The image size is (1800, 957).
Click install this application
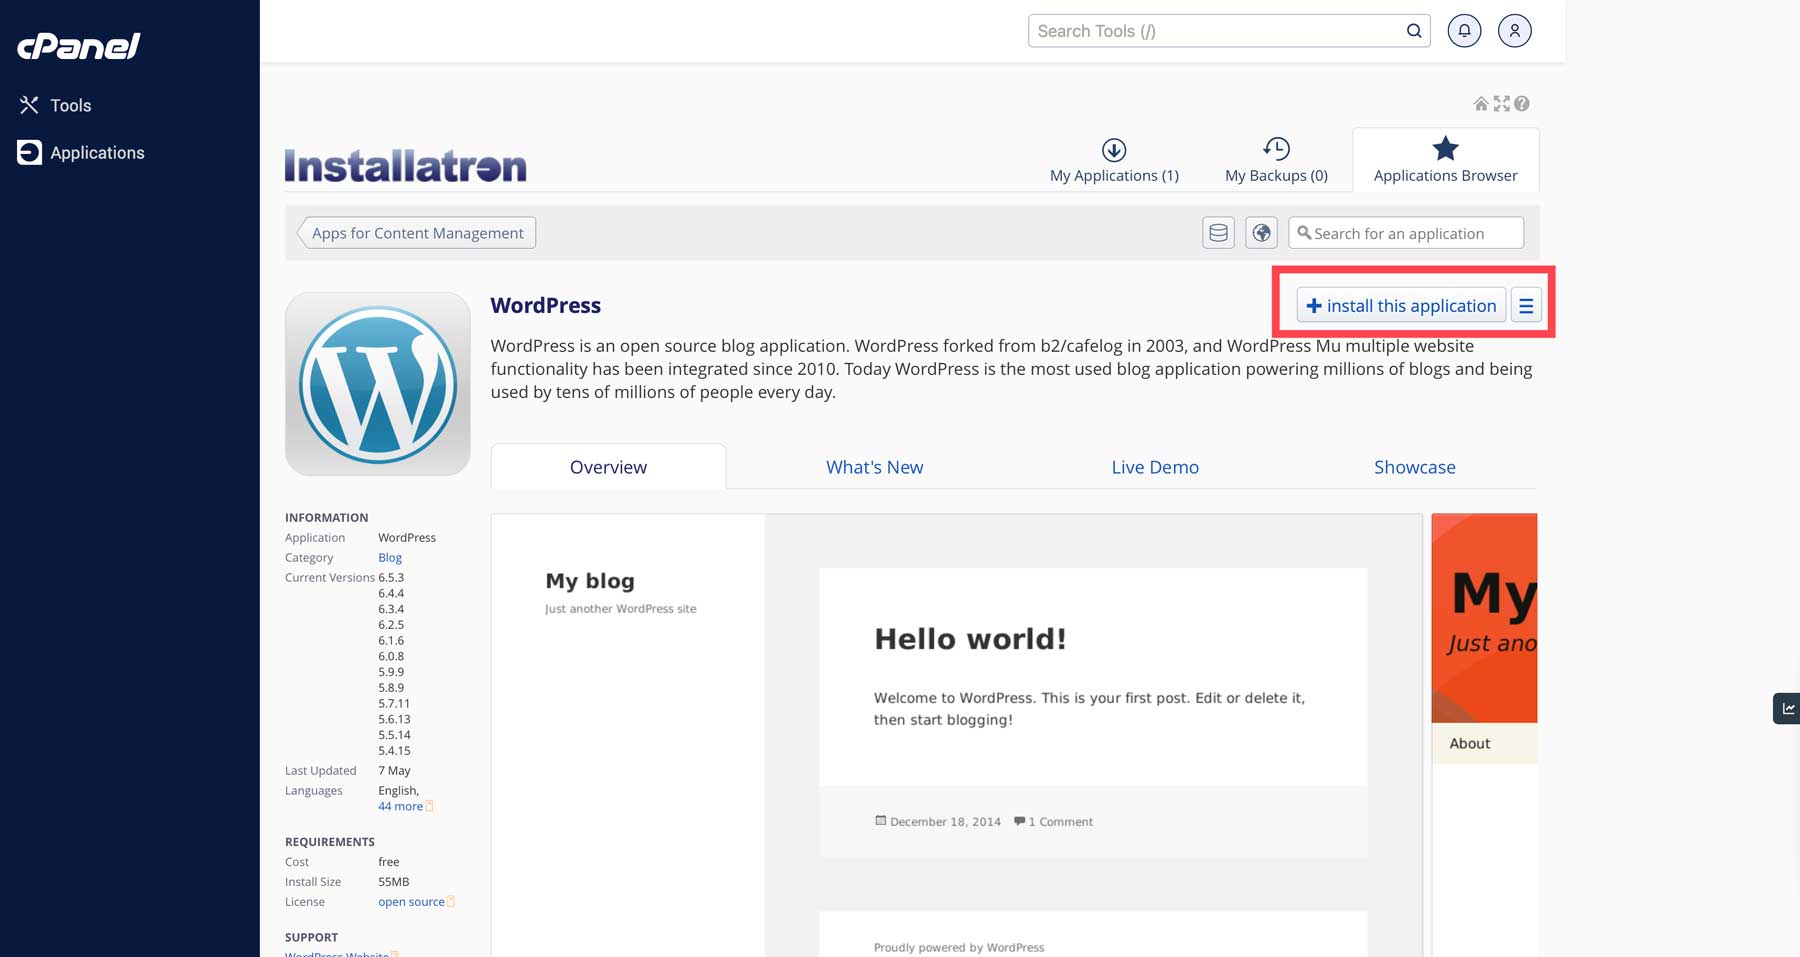pos(1400,305)
